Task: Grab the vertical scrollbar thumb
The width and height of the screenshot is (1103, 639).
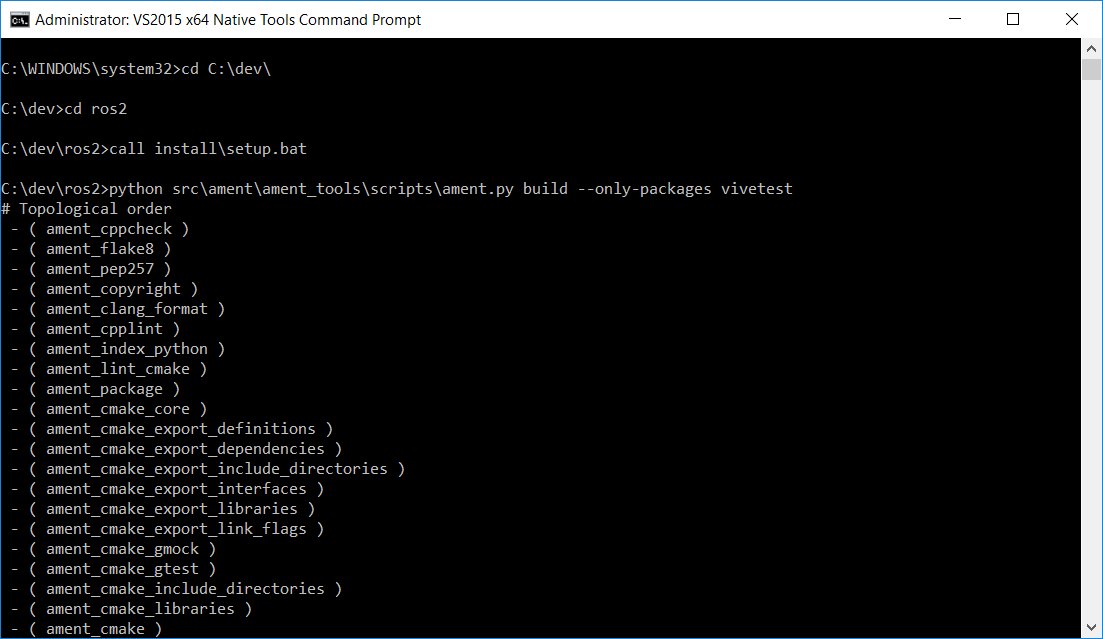Action: (x=1091, y=70)
